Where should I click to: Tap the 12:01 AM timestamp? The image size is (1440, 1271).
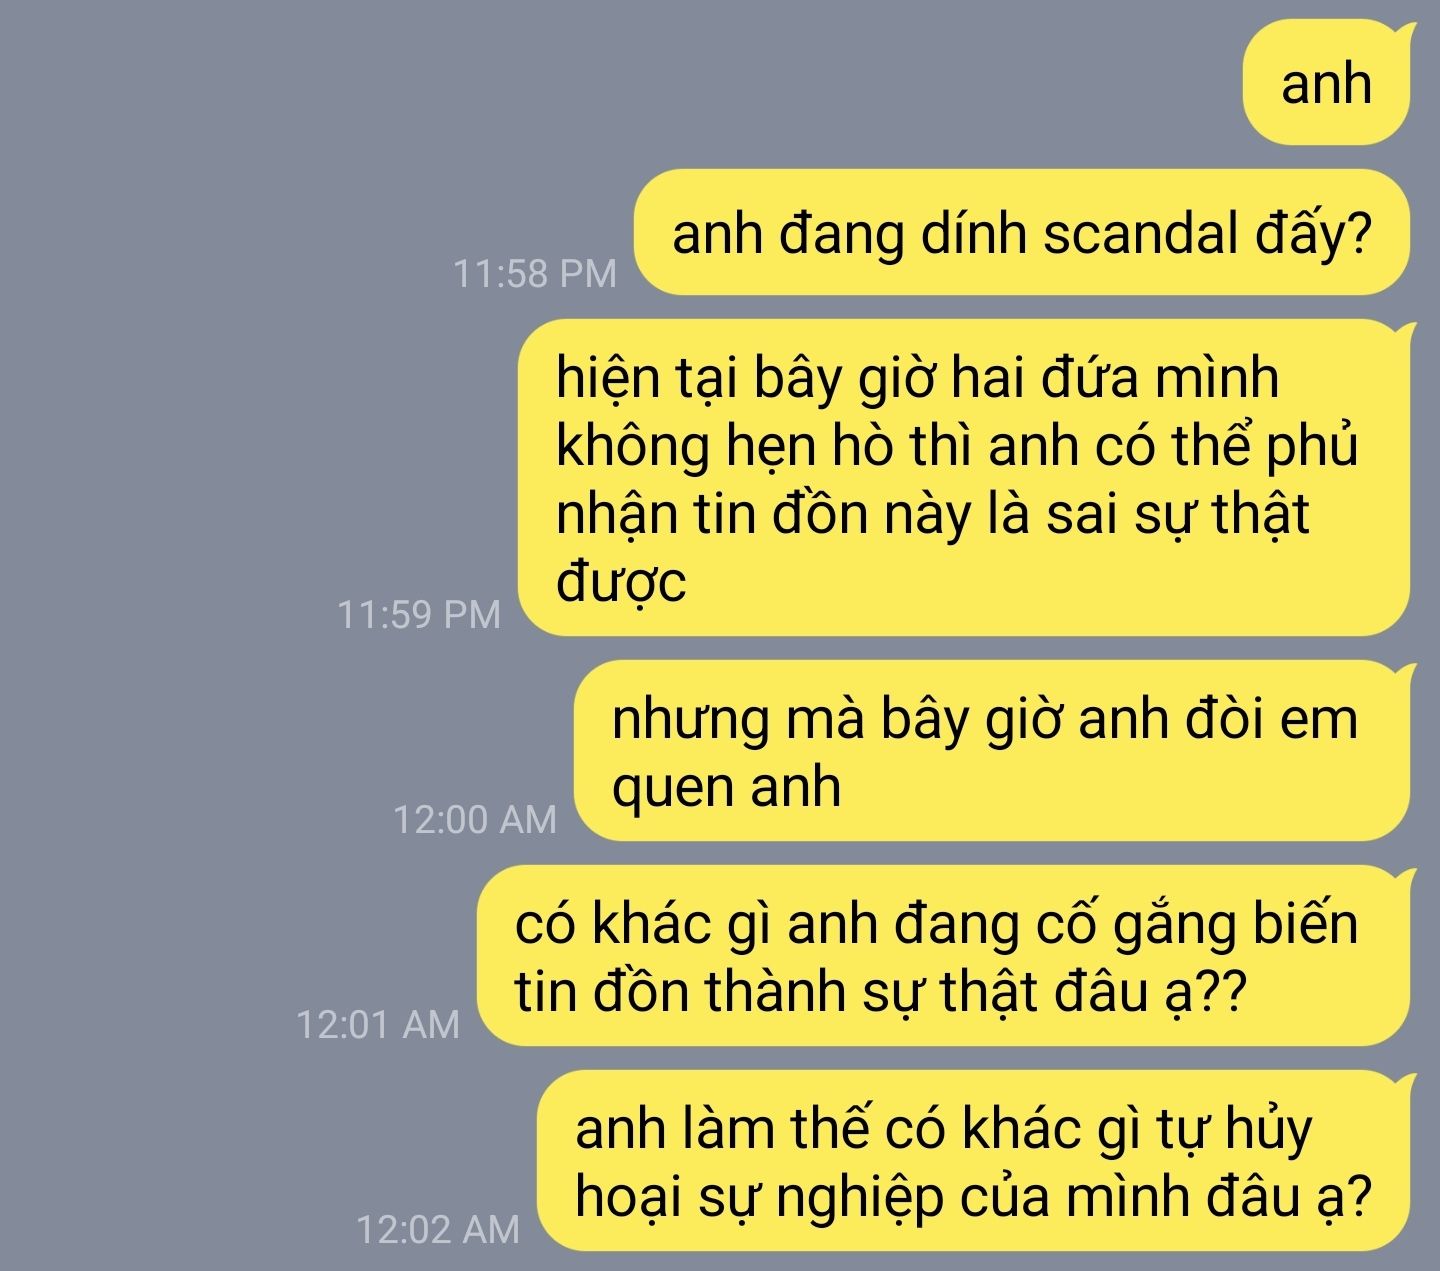tap(379, 1024)
